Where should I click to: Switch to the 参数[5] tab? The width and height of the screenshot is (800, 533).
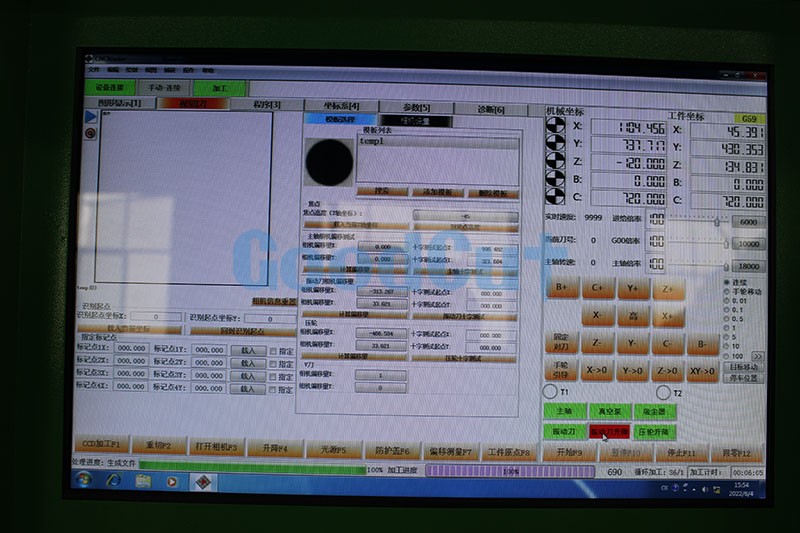(x=416, y=108)
